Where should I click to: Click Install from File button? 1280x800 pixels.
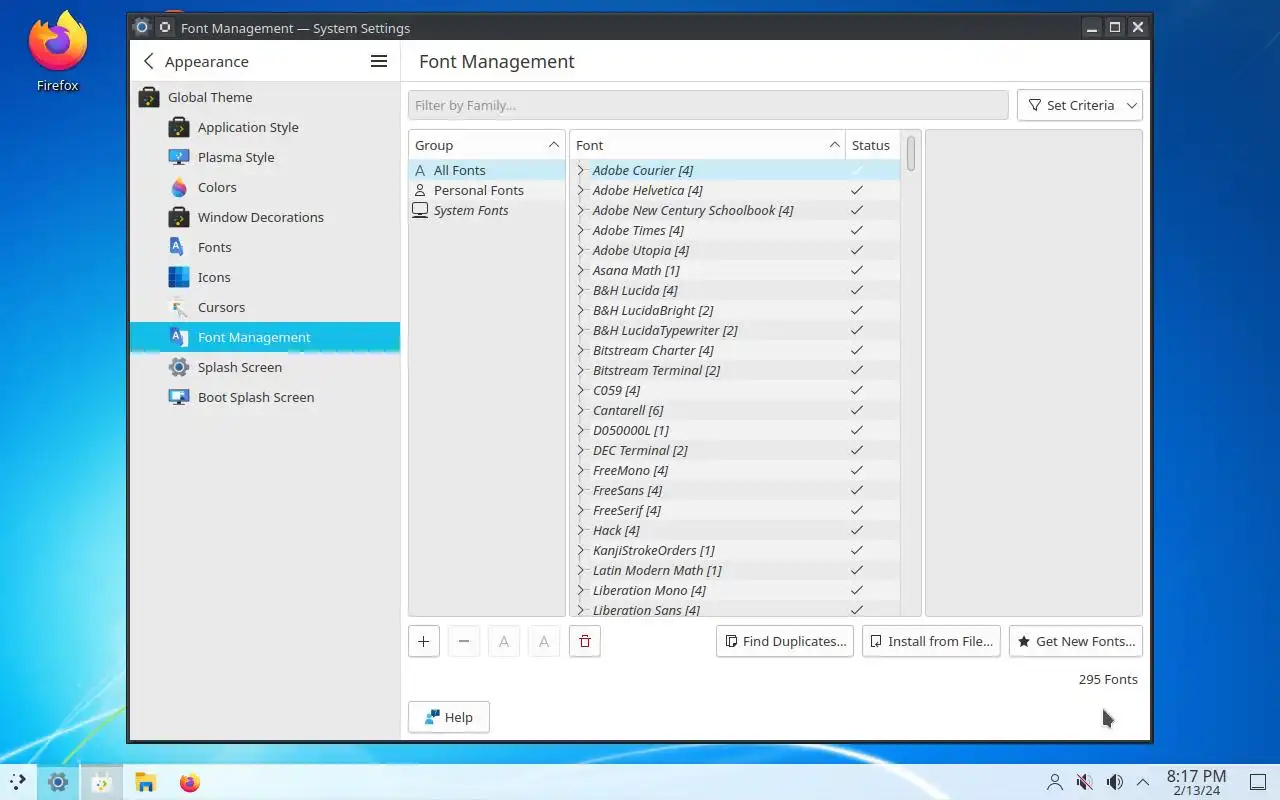pos(931,641)
